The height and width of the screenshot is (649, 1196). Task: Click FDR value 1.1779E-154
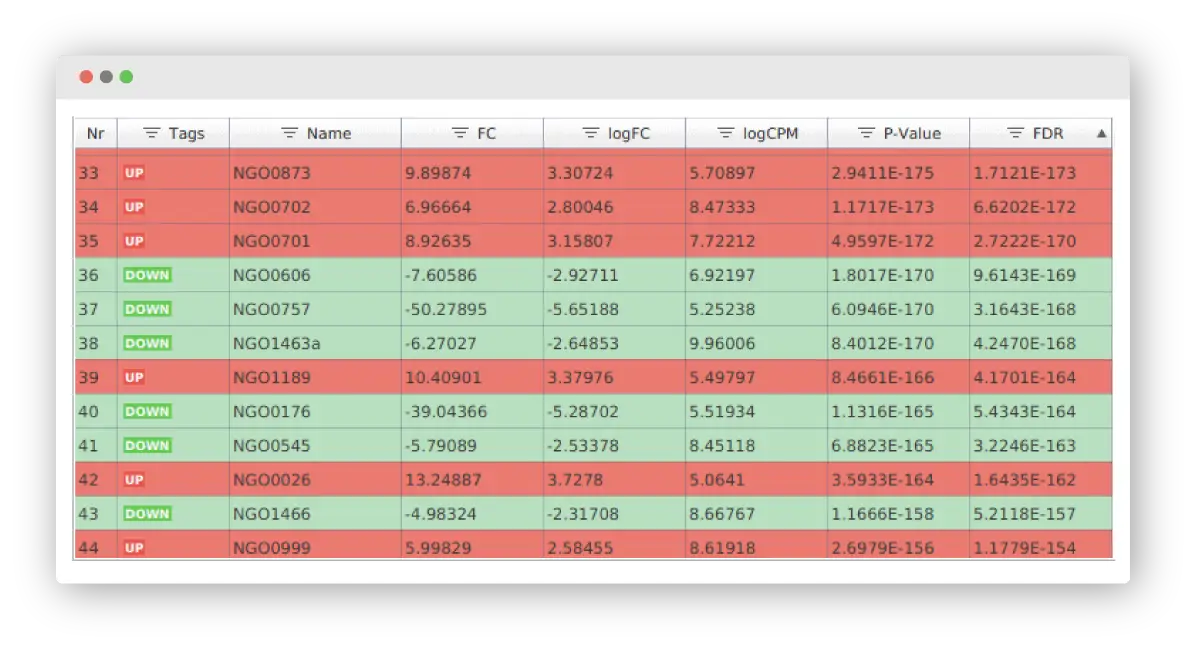(1024, 548)
